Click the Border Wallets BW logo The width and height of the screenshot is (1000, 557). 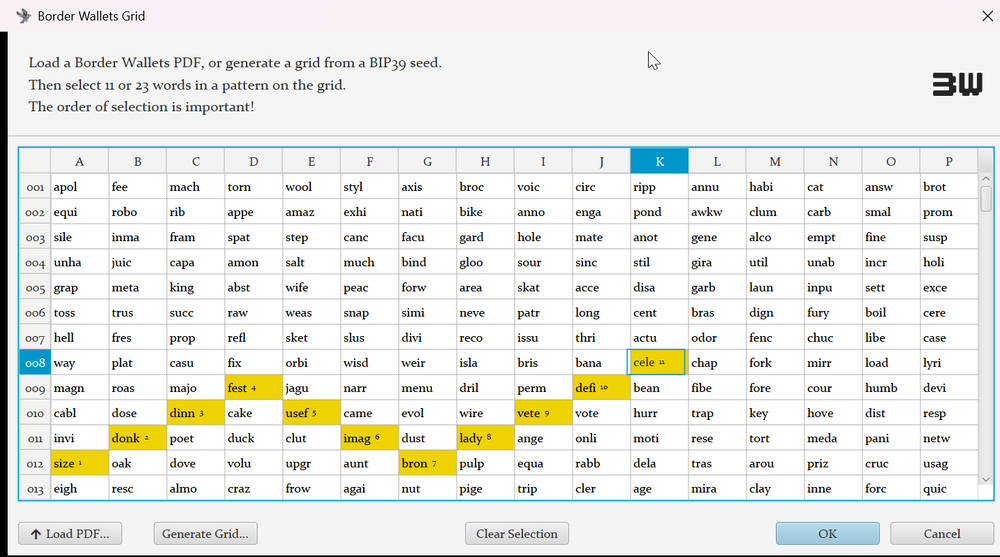957,84
